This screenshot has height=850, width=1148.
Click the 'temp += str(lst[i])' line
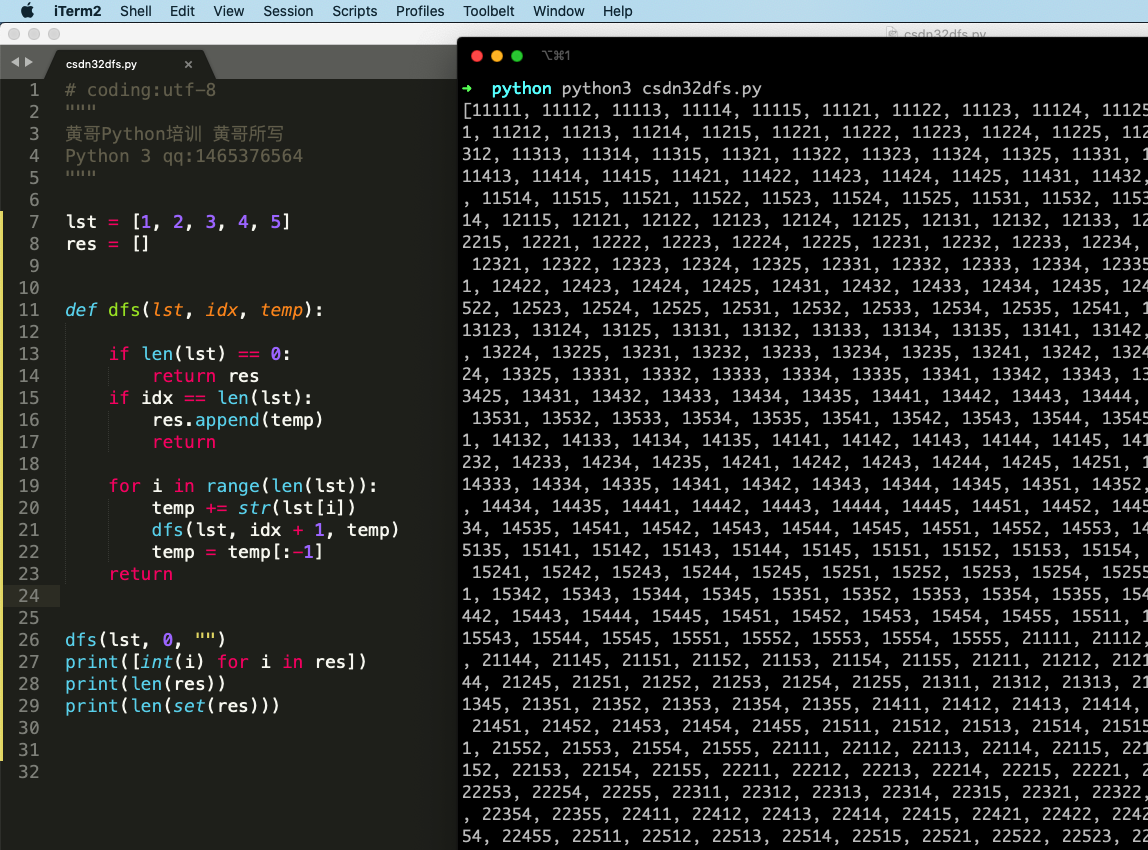[254, 507]
